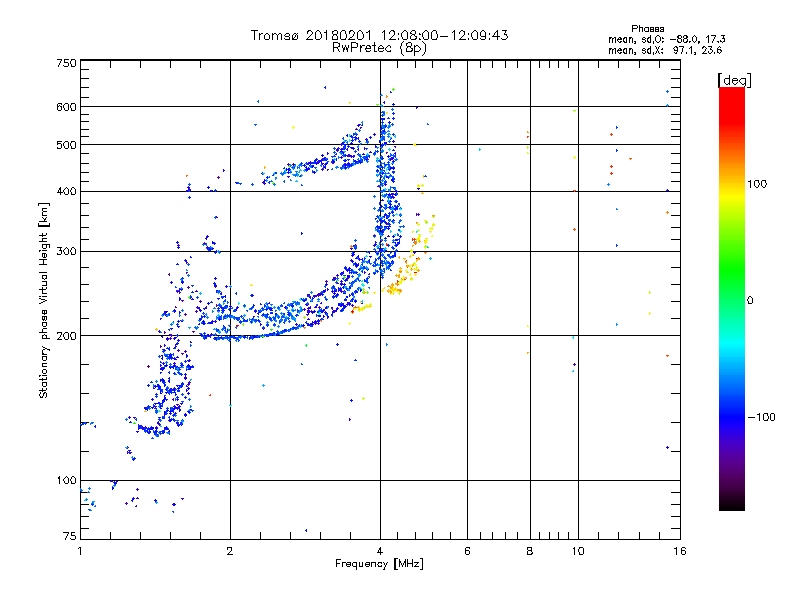Click the x-axis tick label '1'

(x=80, y=551)
